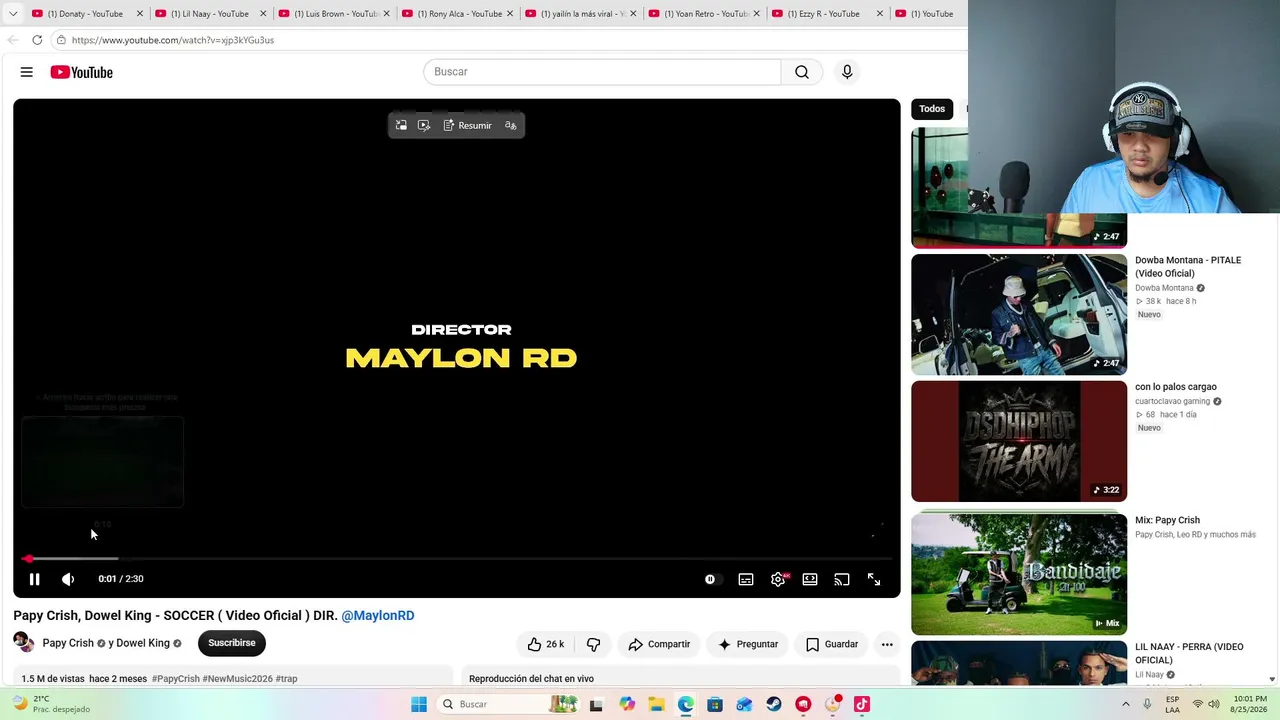Switch to the Donaty - YouTube tab
This screenshot has width=1280, height=720.
point(84,14)
